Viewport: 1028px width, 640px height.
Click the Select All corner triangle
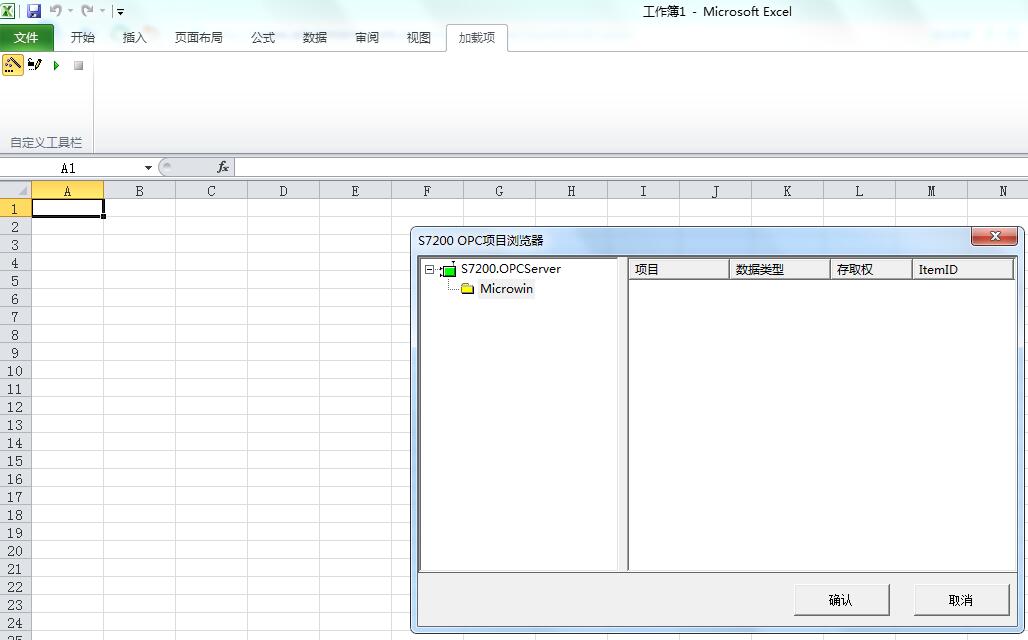click(16, 190)
